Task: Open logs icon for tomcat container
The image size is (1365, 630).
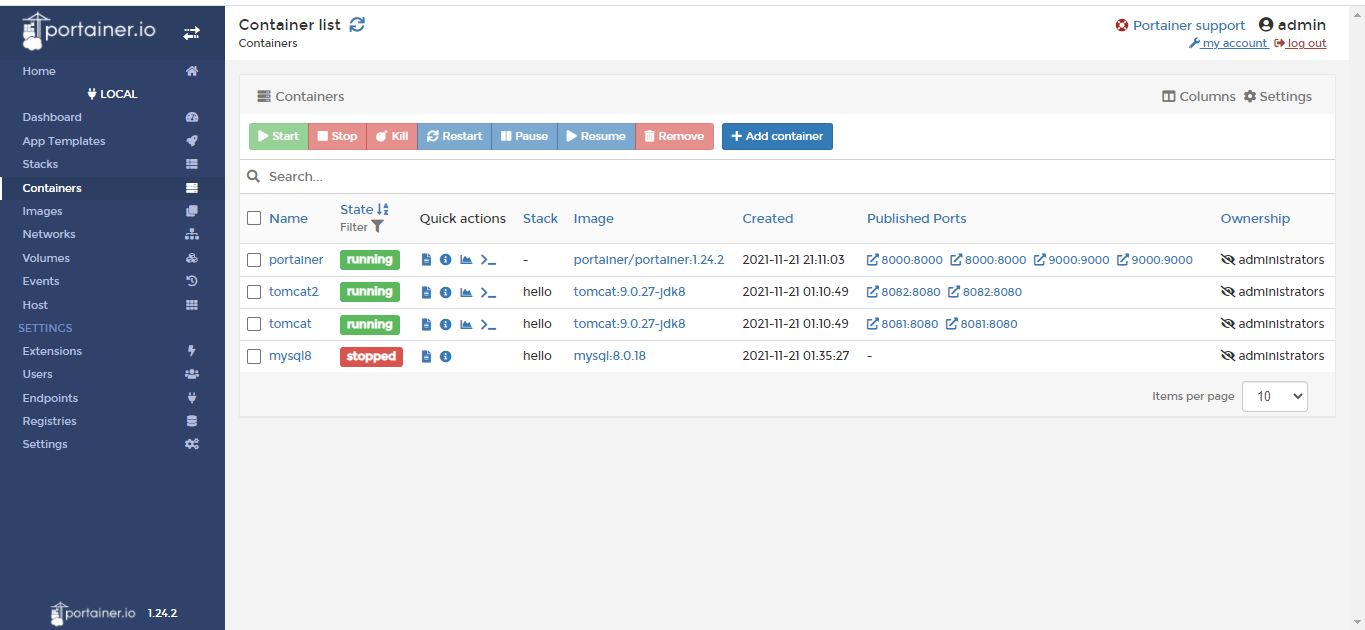Action: (x=426, y=324)
